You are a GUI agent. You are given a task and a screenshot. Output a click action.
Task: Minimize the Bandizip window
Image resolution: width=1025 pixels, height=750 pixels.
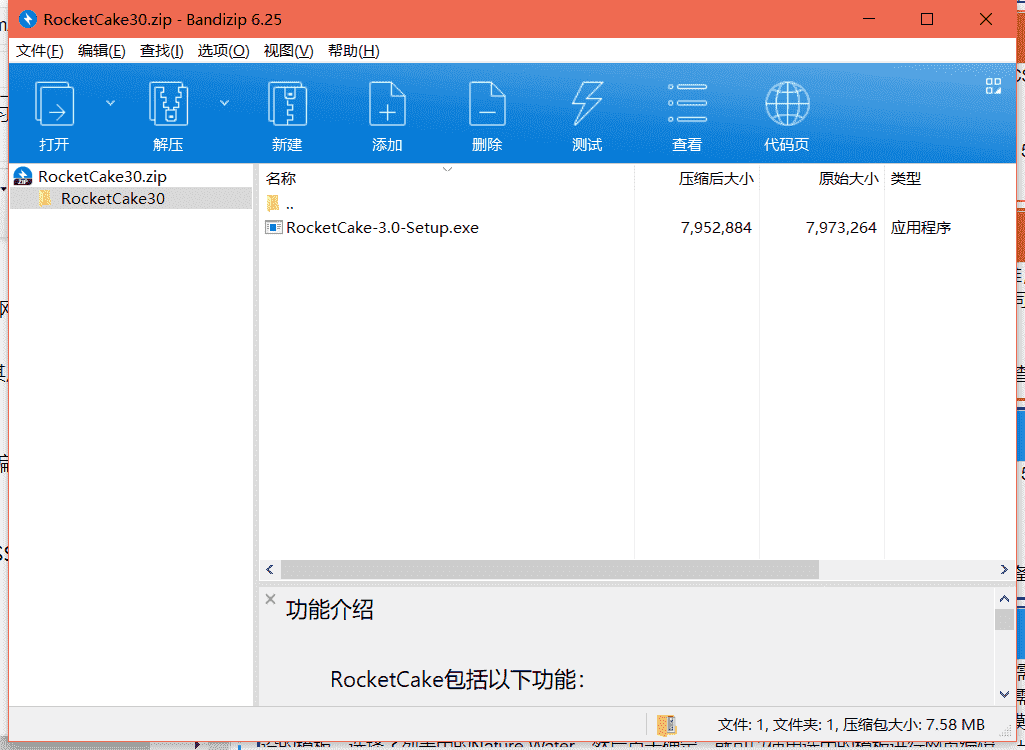tap(869, 19)
